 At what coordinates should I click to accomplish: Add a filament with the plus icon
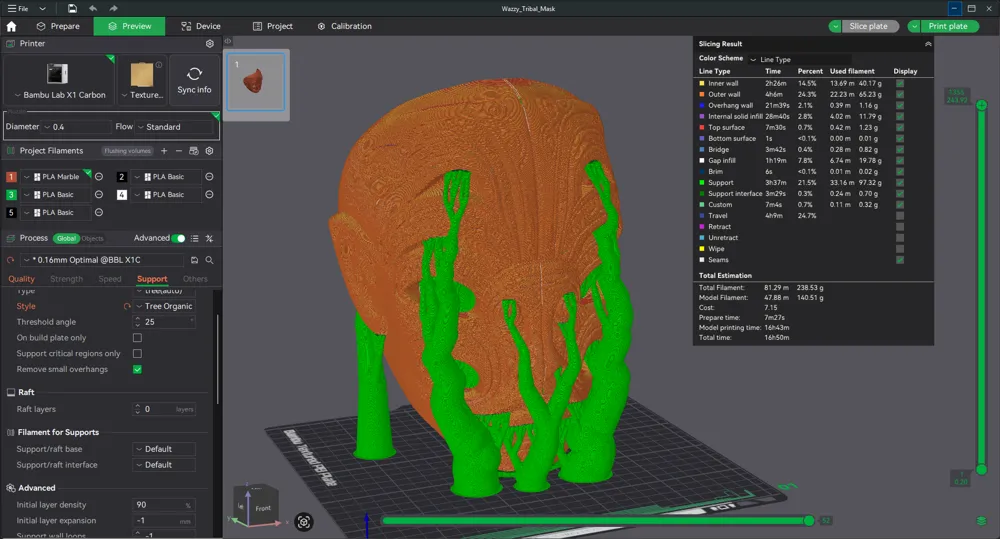[x=164, y=151]
